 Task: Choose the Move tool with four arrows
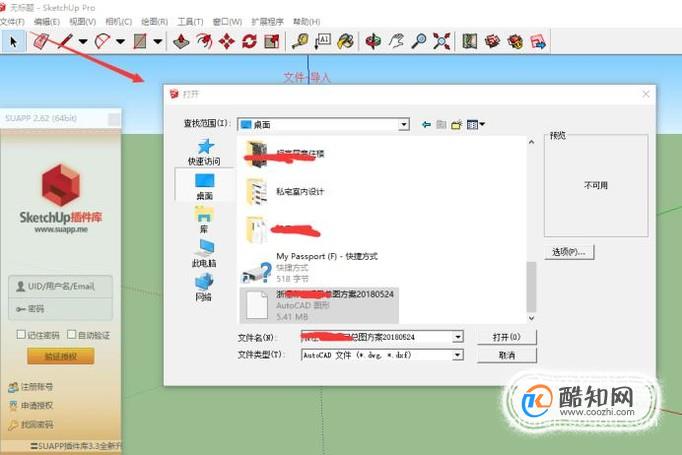227,42
